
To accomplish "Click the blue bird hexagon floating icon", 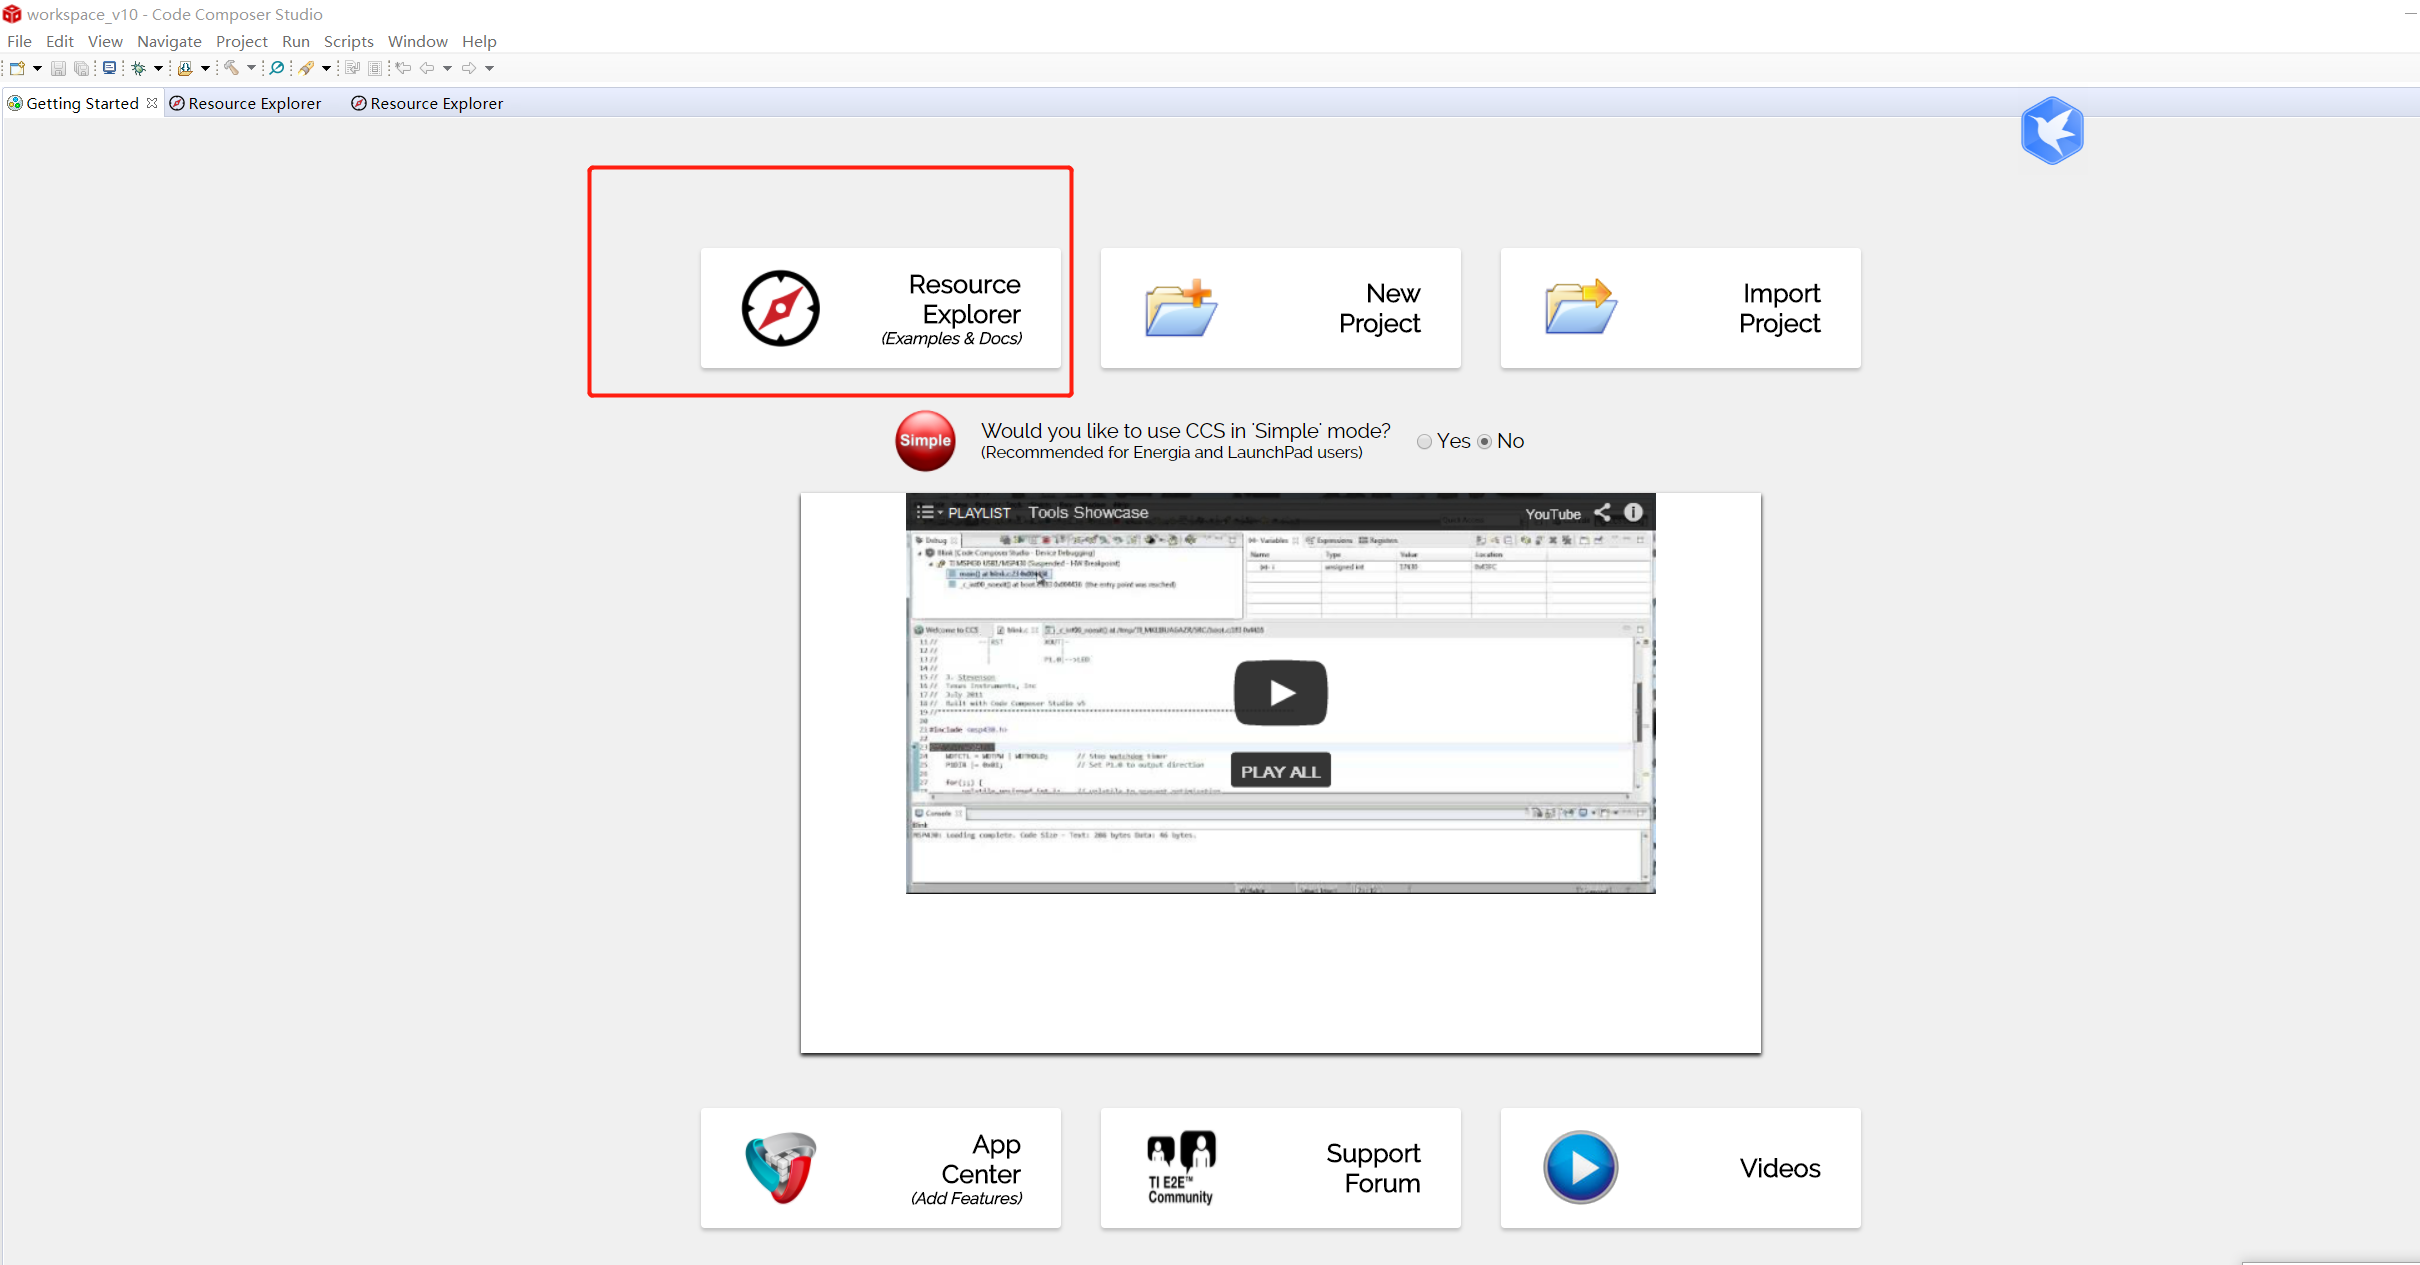I will coord(2052,131).
